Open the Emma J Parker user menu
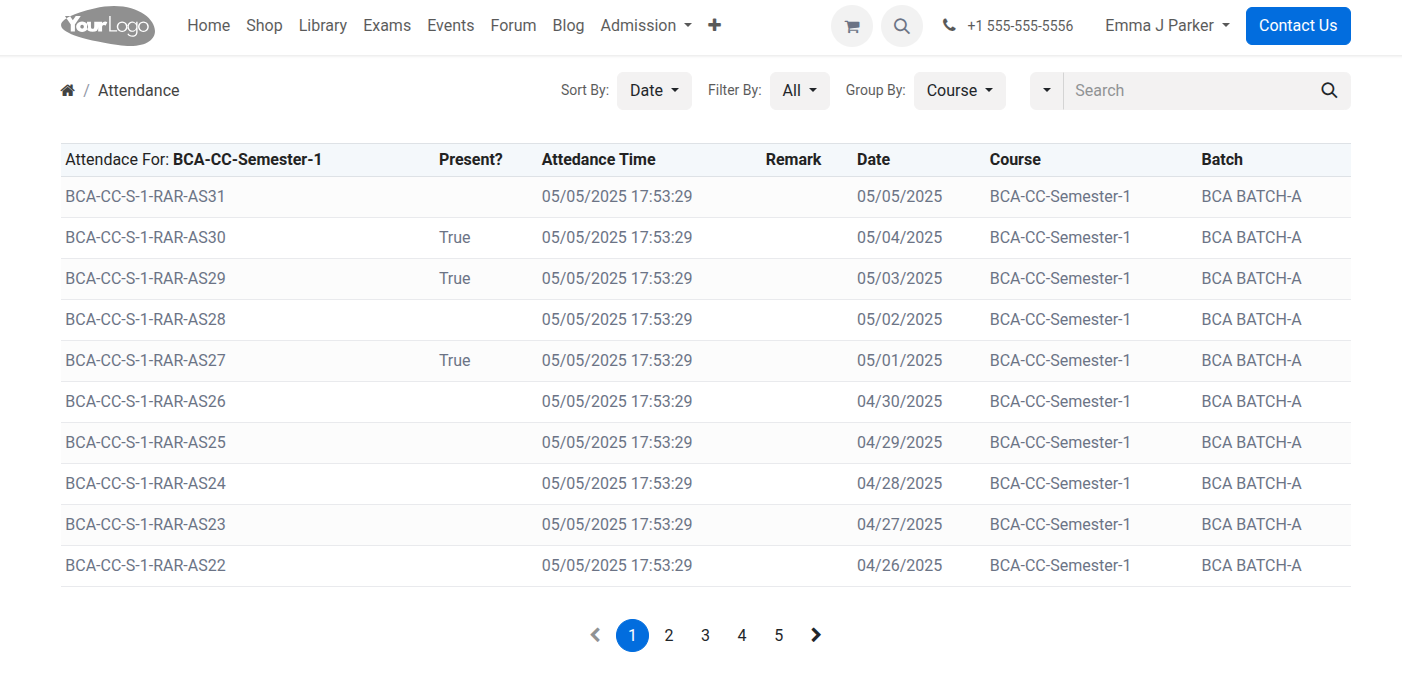1402x683 pixels. 1167,26
